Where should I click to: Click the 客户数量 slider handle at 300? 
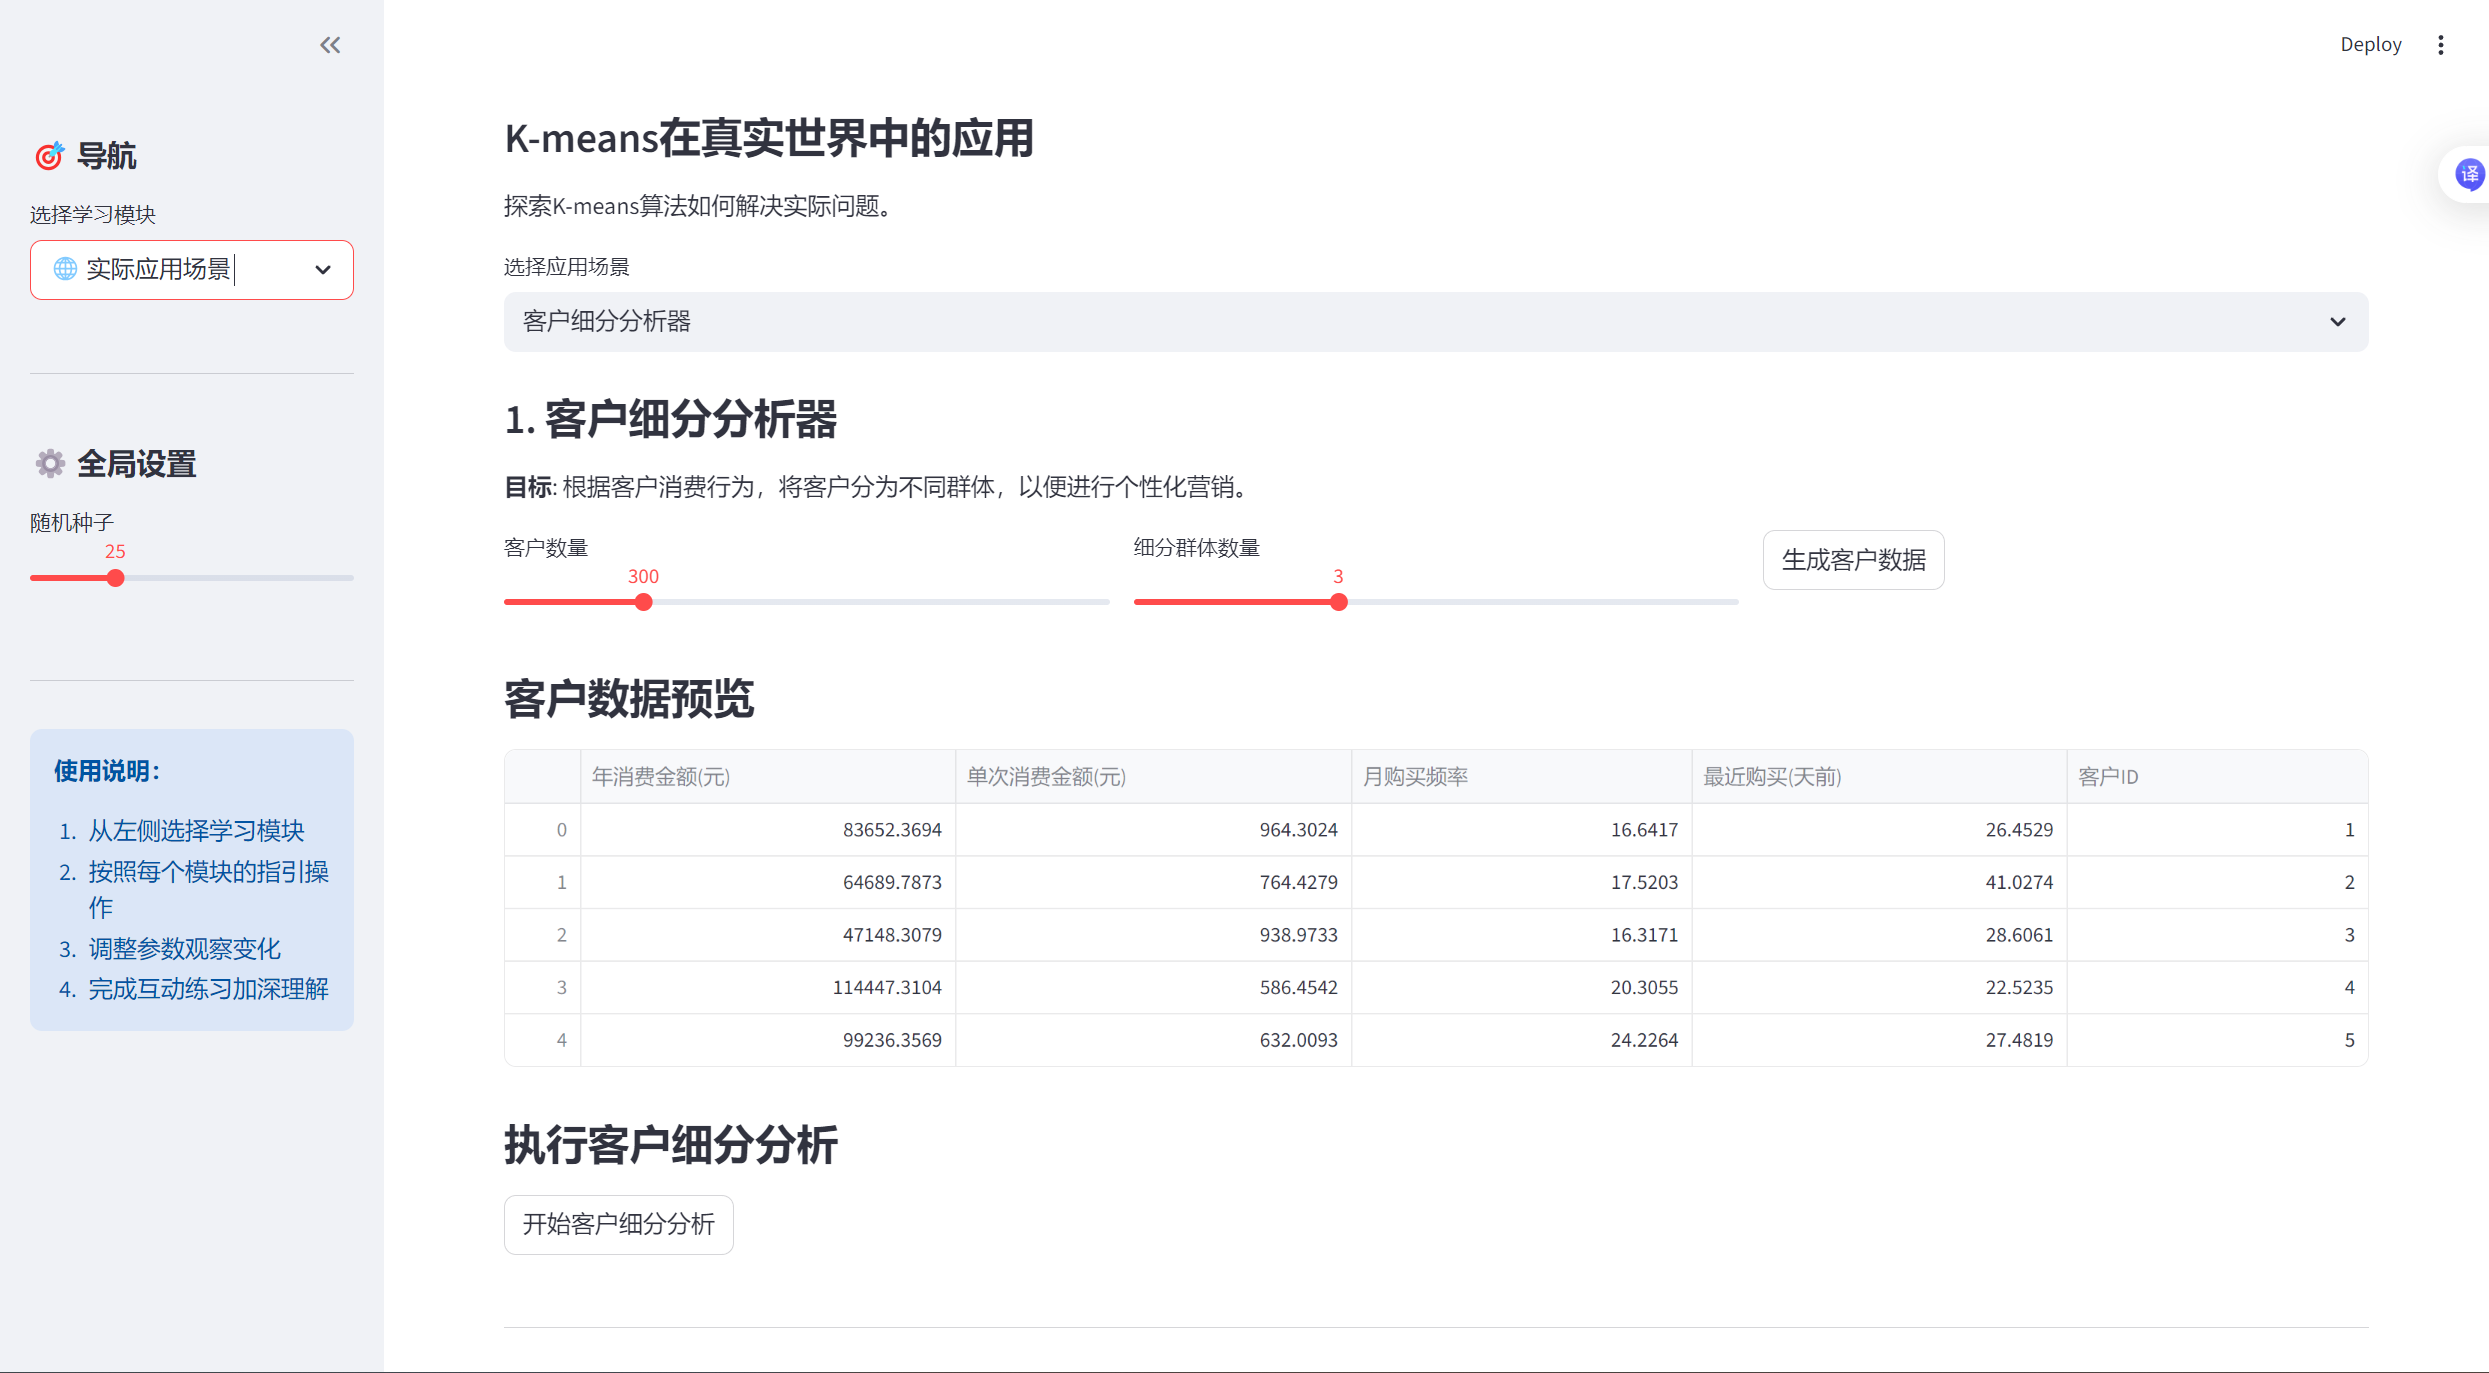[x=644, y=602]
